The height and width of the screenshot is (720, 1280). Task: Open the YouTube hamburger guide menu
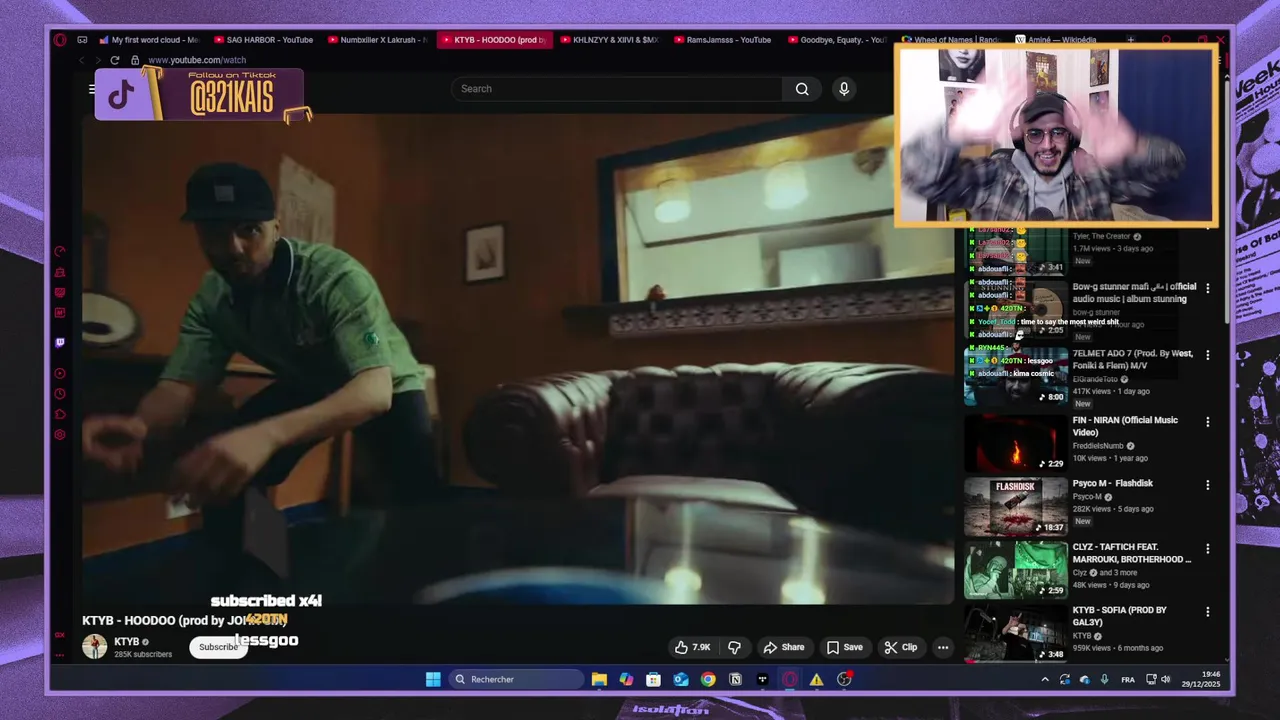click(x=91, y=89)
